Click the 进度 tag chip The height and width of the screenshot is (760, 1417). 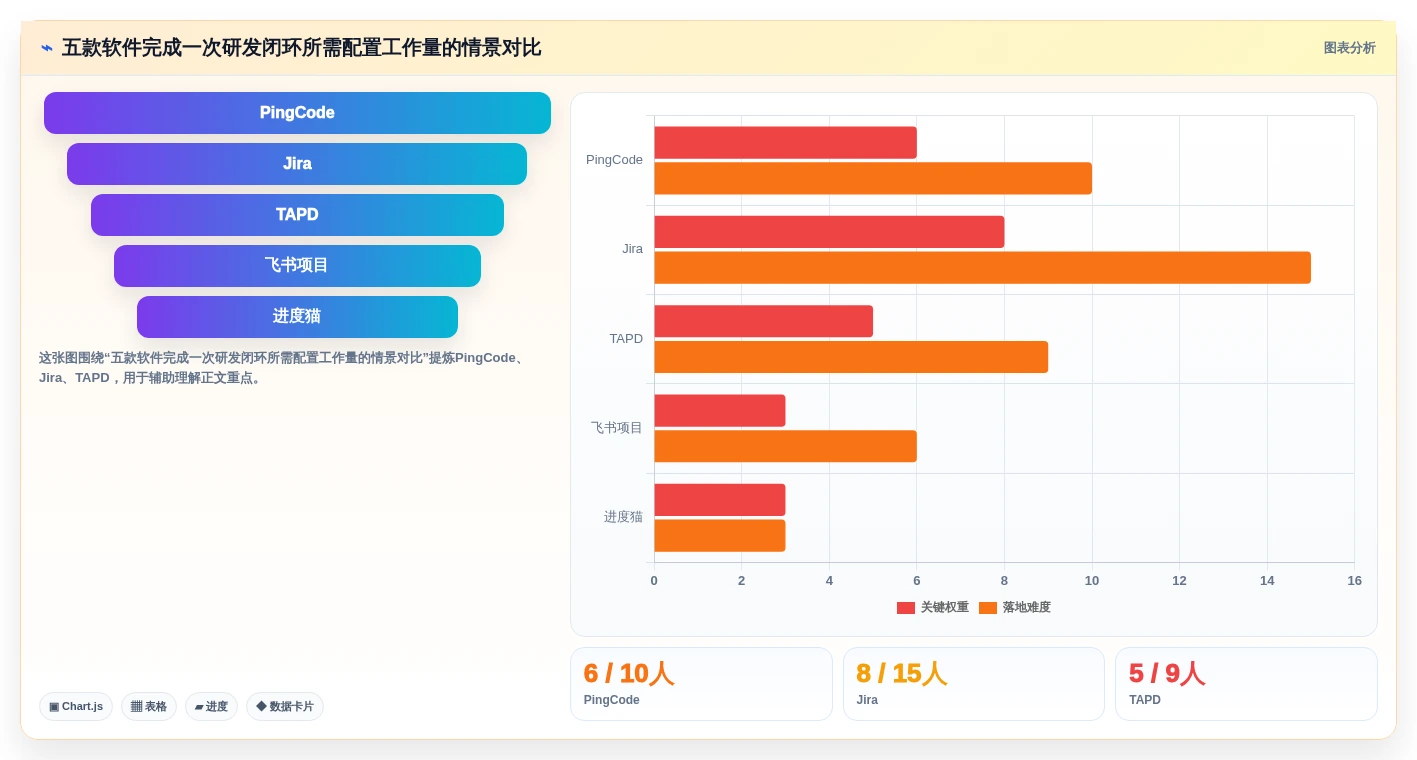[211, 707]
